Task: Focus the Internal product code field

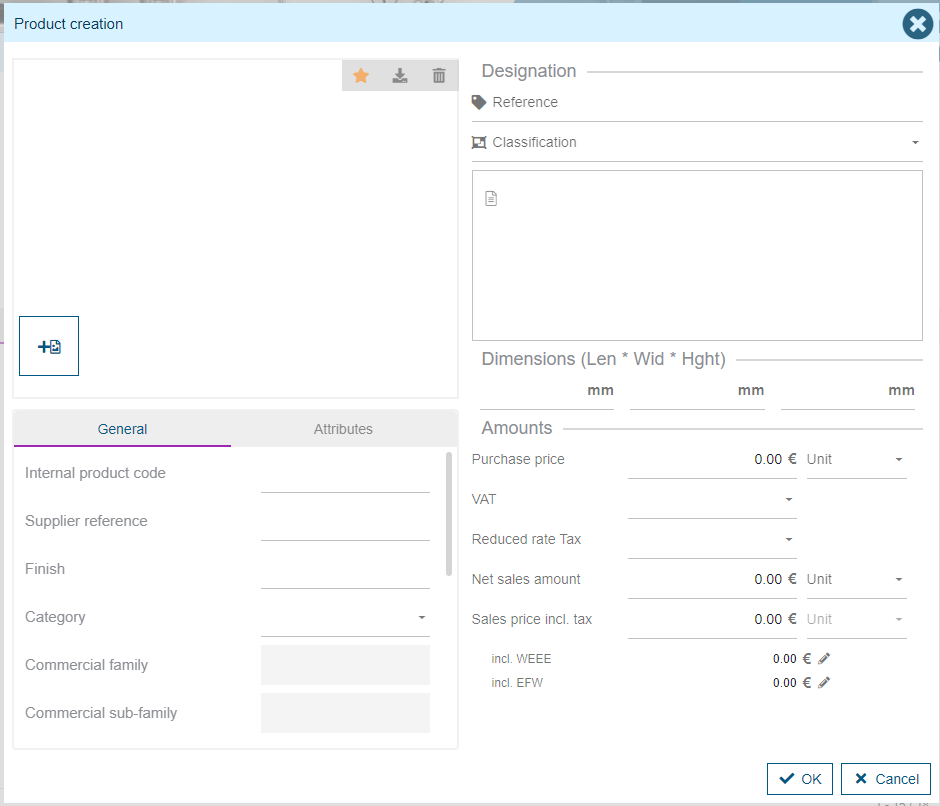Action: click(x=345, y=475)
